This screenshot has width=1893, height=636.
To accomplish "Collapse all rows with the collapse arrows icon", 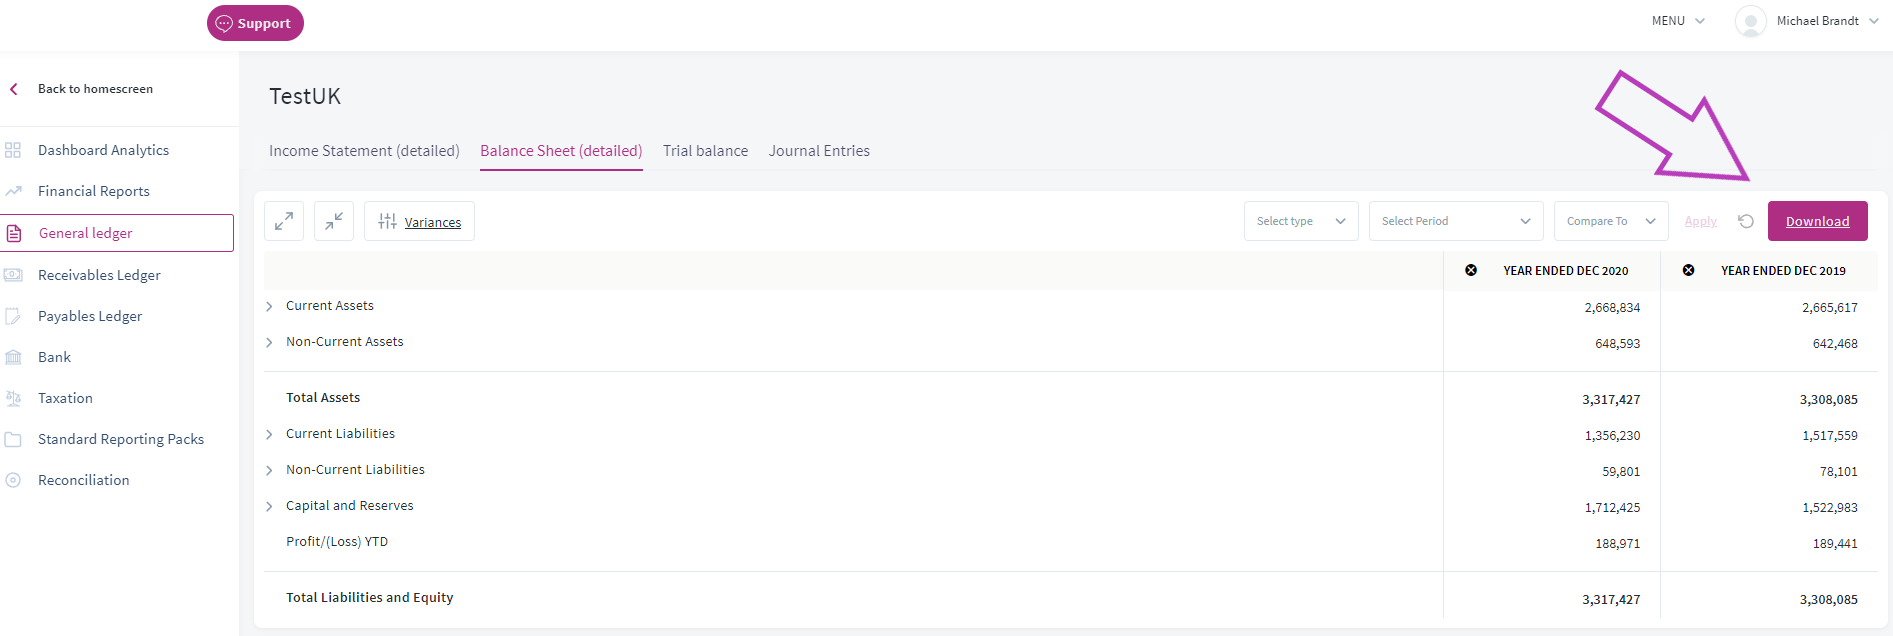I will pyautogui.click(x=334, y=221).
